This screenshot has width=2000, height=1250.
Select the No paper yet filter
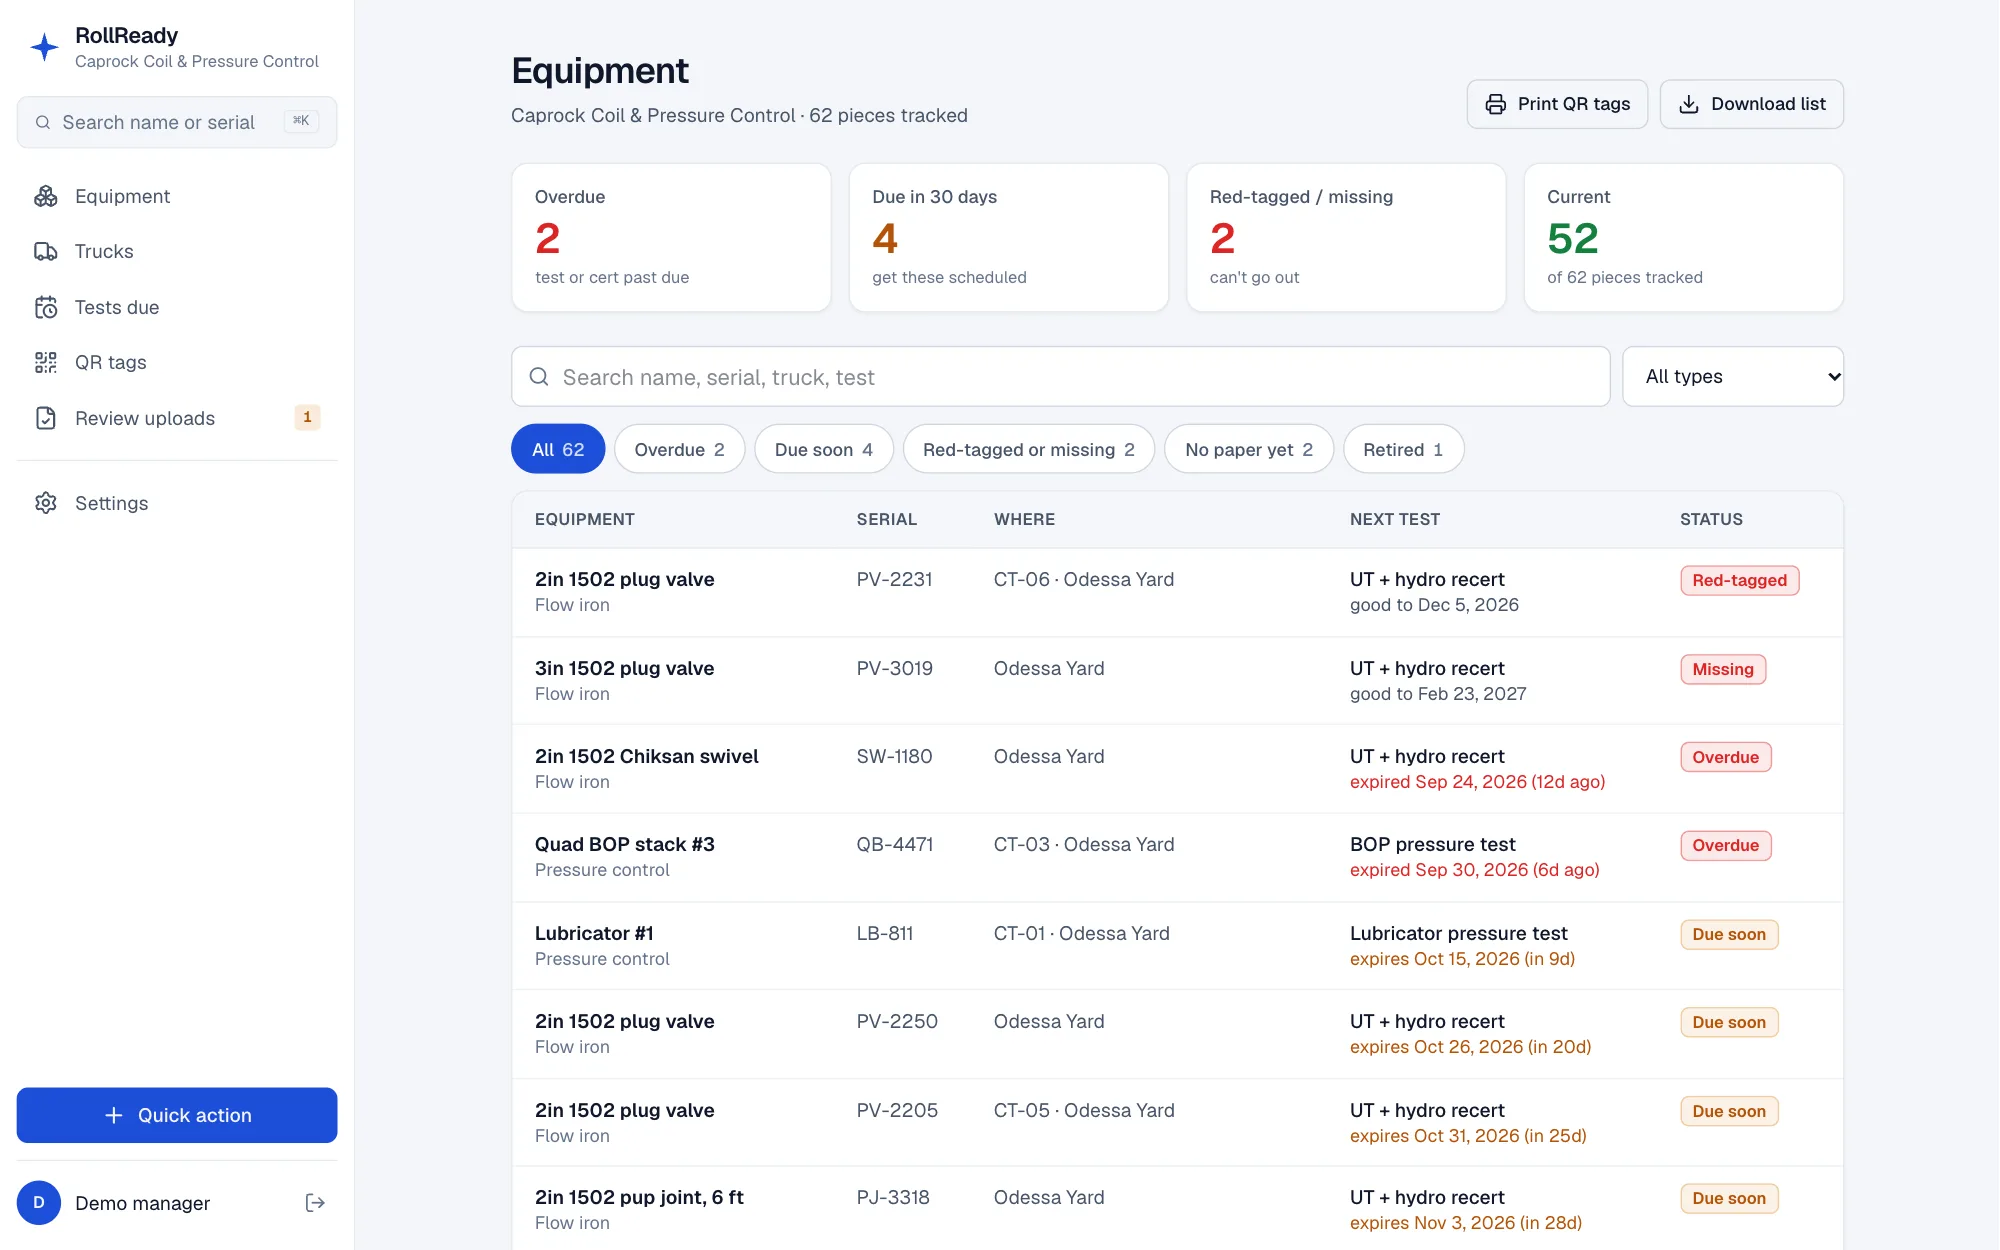click(1249, 449)
